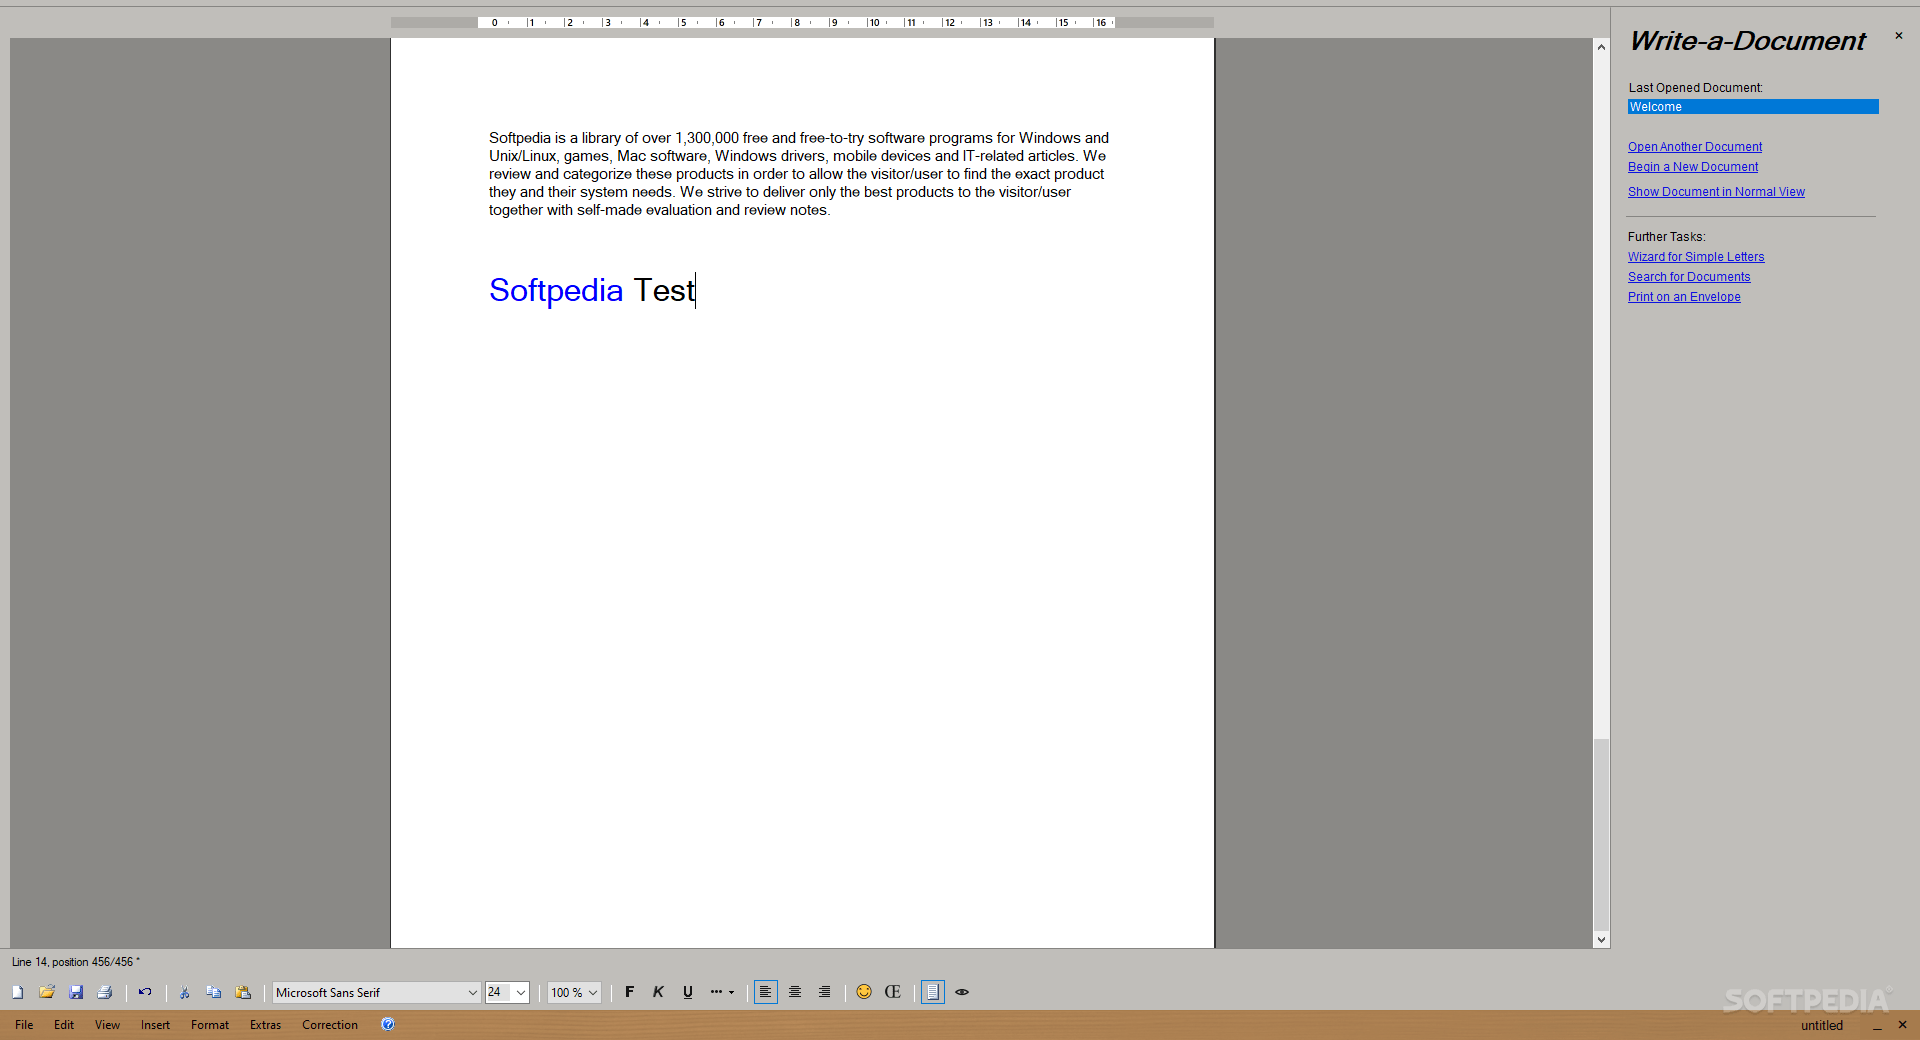
Task: Create a new blank document icon
Action: pyautogui.click(x=18, y=992)
